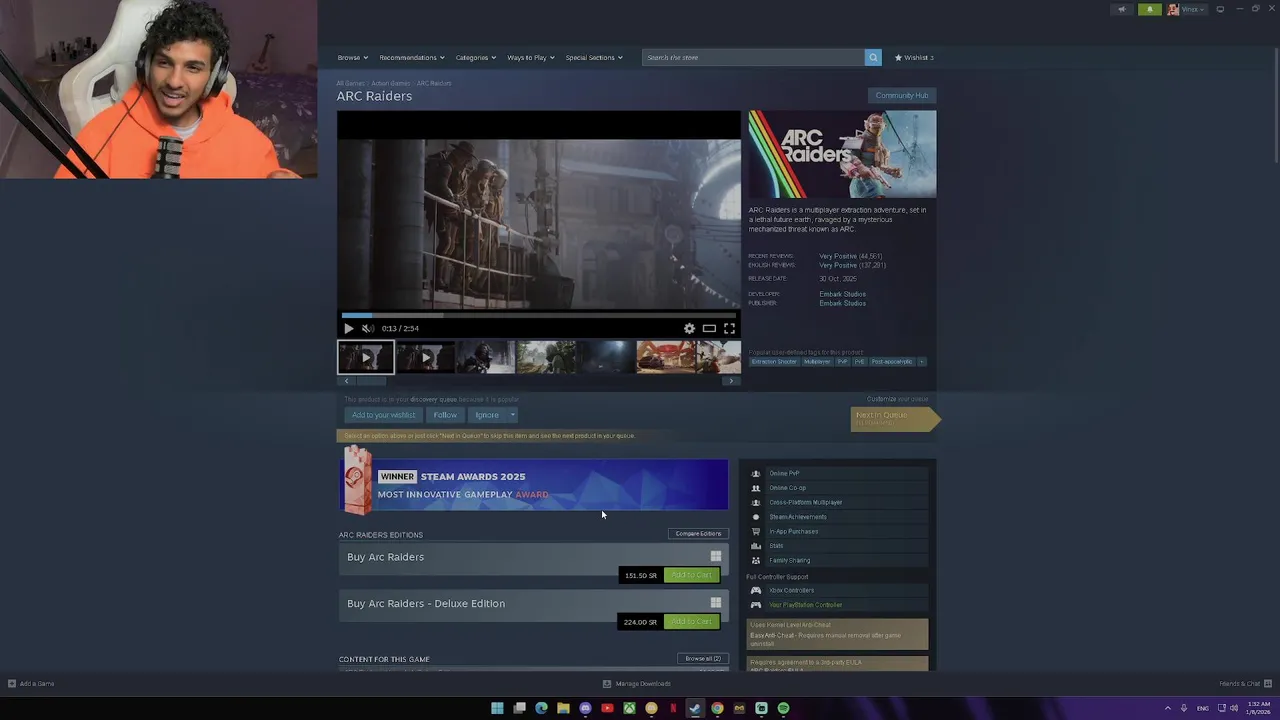The height and width of the screenshot is (720, 1280).
Task: Focus the Search the store field
Action: (x=753, y=57)
